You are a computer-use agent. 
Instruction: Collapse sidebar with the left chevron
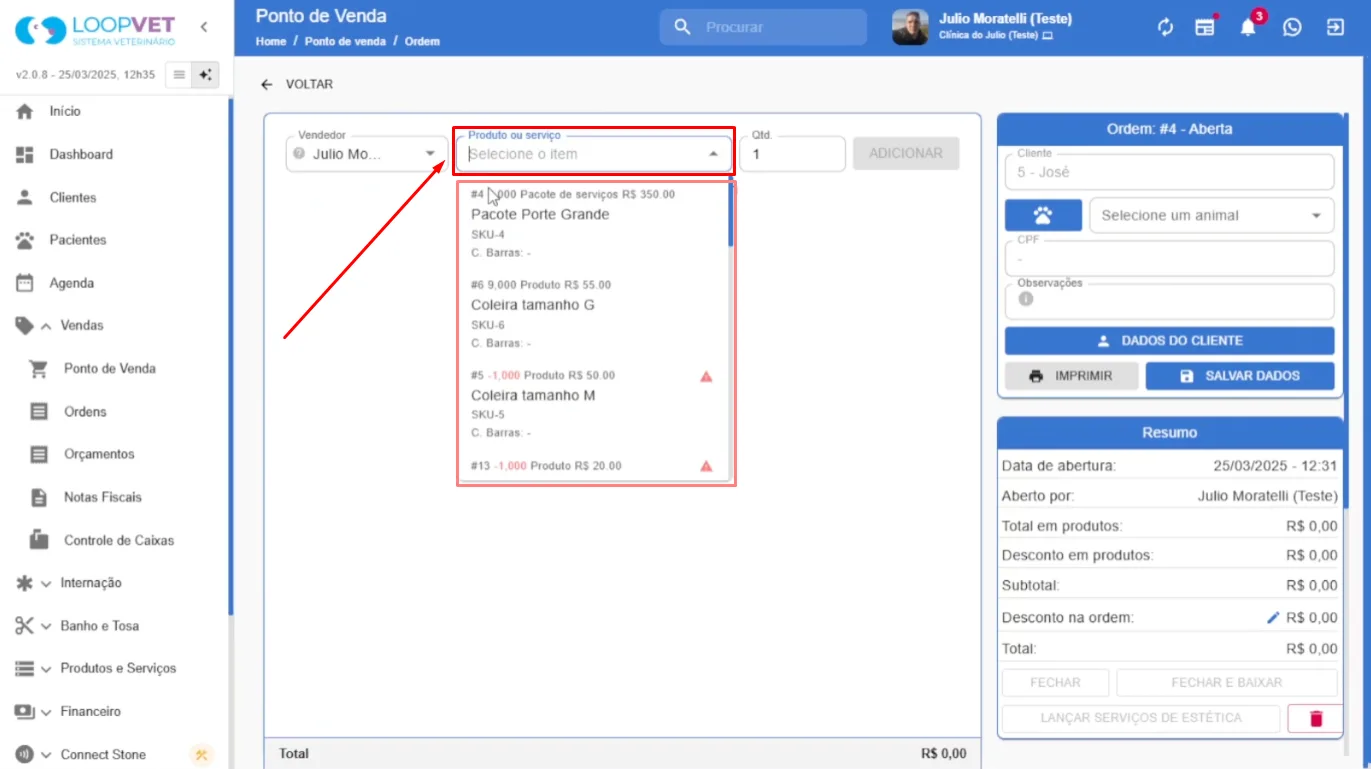point(204,27)
